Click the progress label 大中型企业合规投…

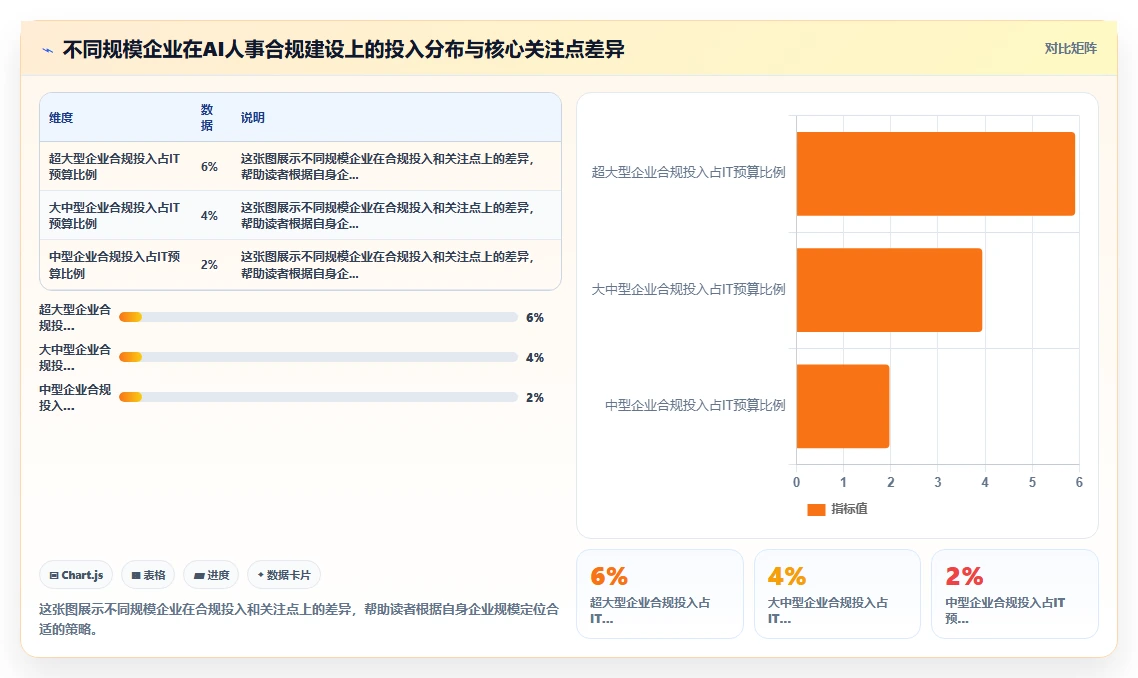coord(75,357)
